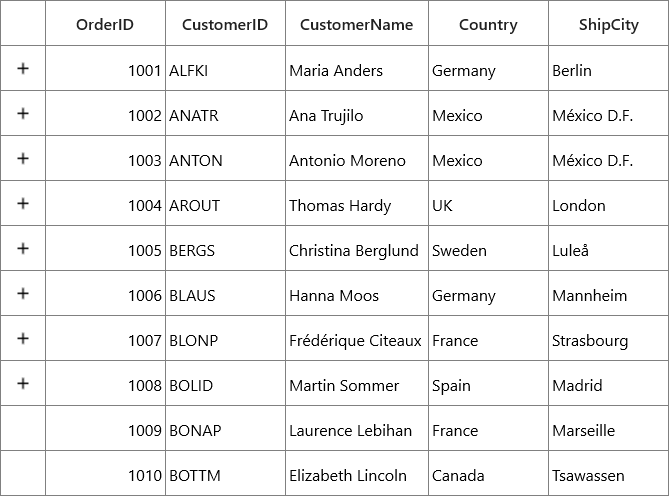Expand the row for order 1002
The image size is (669, 496).
(23, 113)
